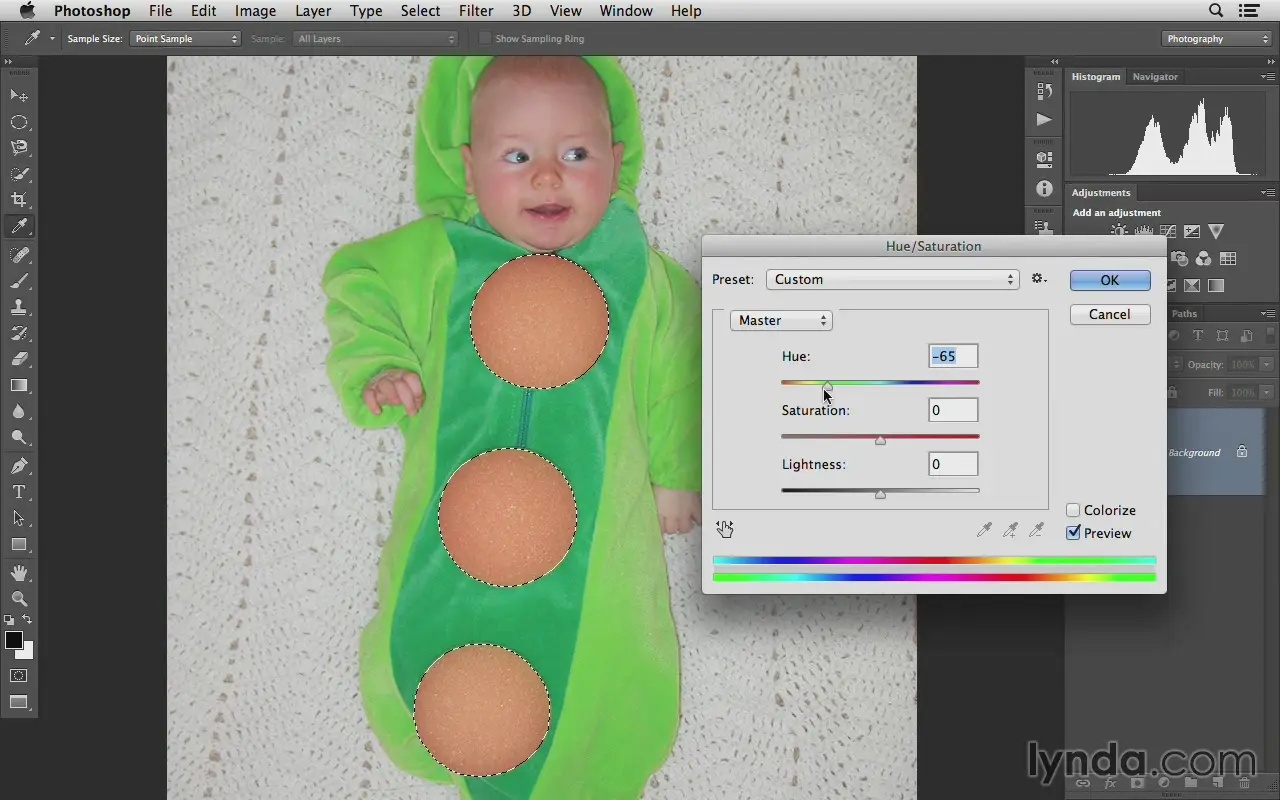Open preset options gear menu

click(1039, 279)
